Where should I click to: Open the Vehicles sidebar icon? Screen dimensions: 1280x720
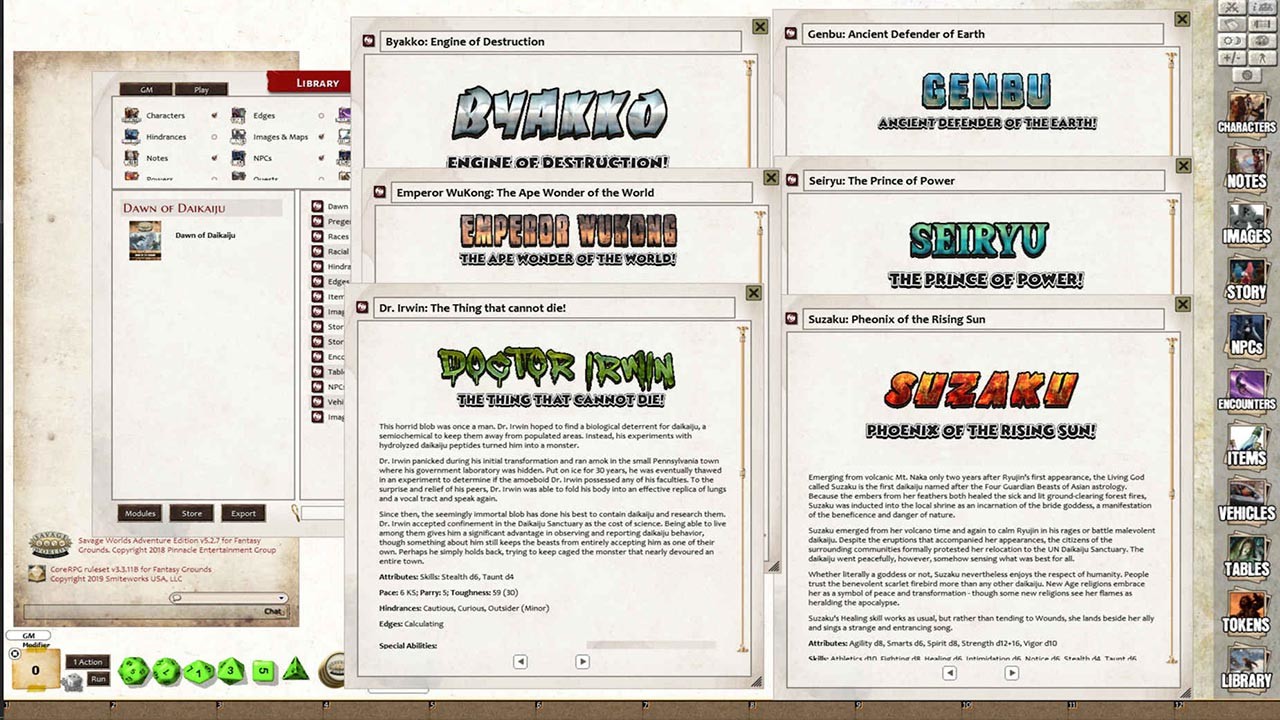[x=1246, y=498]
